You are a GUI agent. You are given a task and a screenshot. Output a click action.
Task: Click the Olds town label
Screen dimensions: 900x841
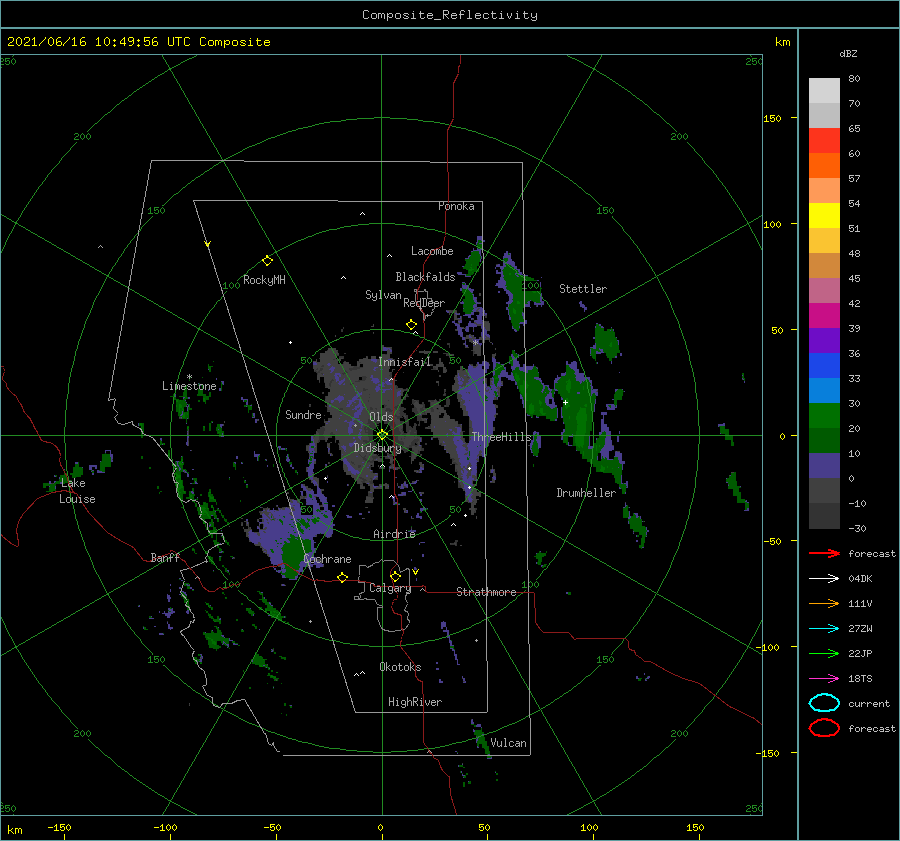point(381,417)
